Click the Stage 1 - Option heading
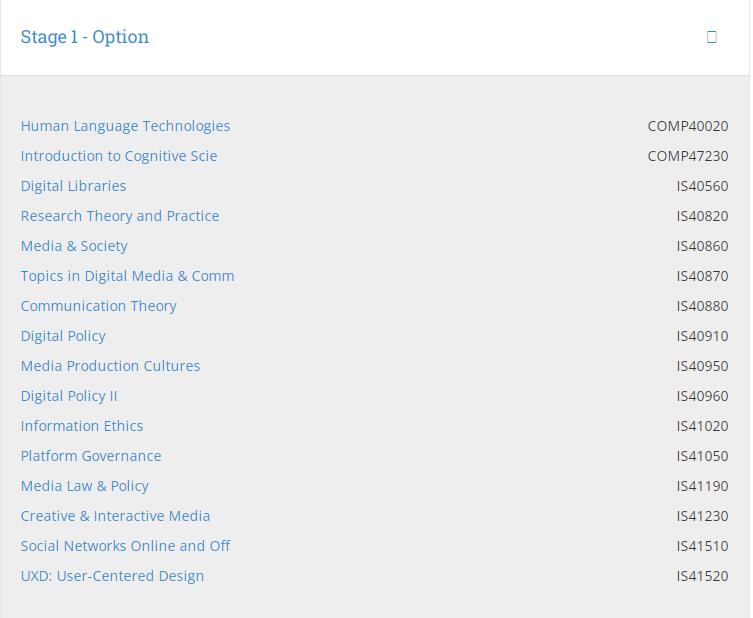 (x=85, y=37)
